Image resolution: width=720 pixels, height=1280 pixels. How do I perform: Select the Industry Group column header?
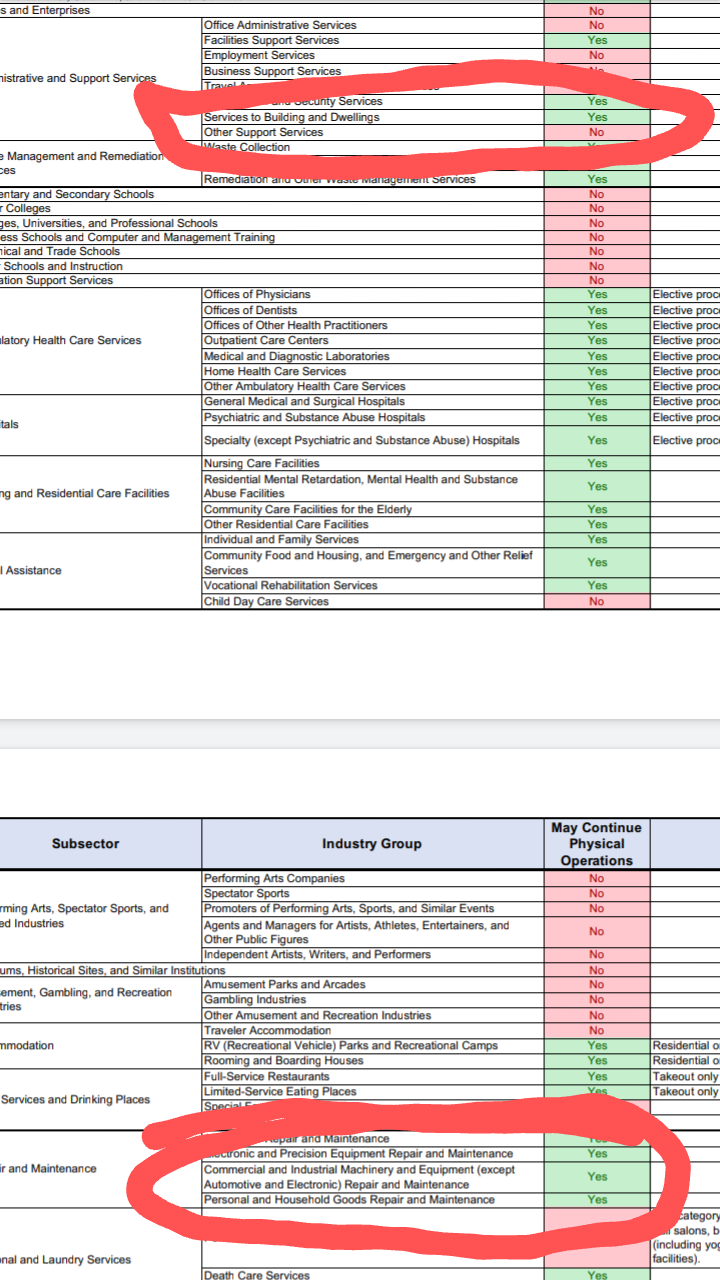[373, 844]
